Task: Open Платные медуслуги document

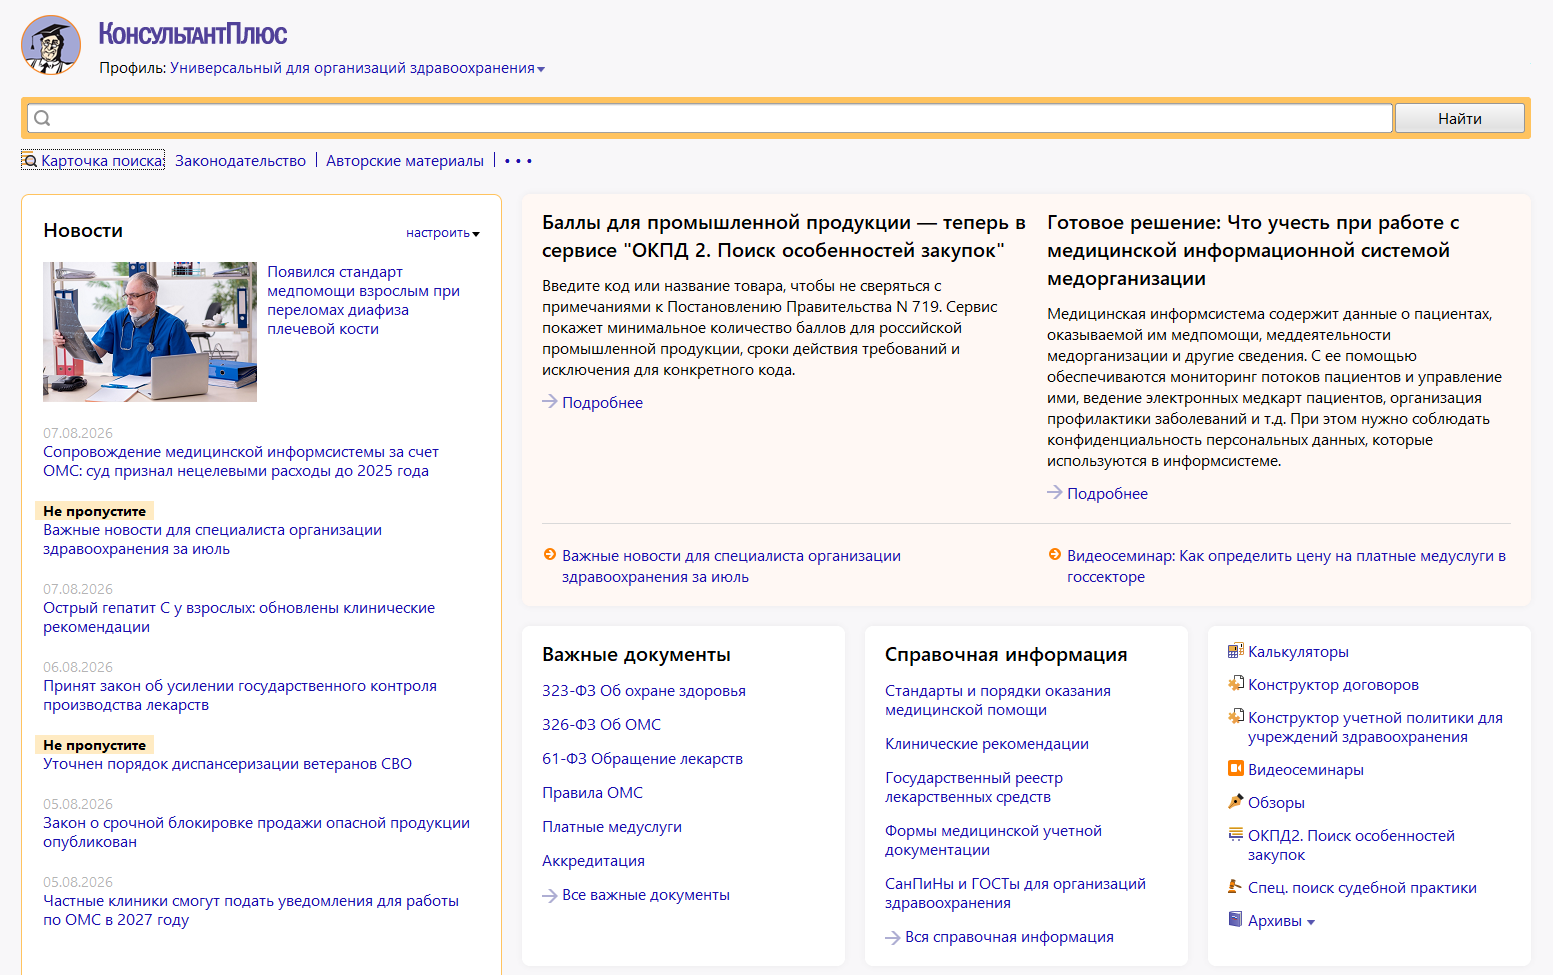Action: (x=612, y=827)
